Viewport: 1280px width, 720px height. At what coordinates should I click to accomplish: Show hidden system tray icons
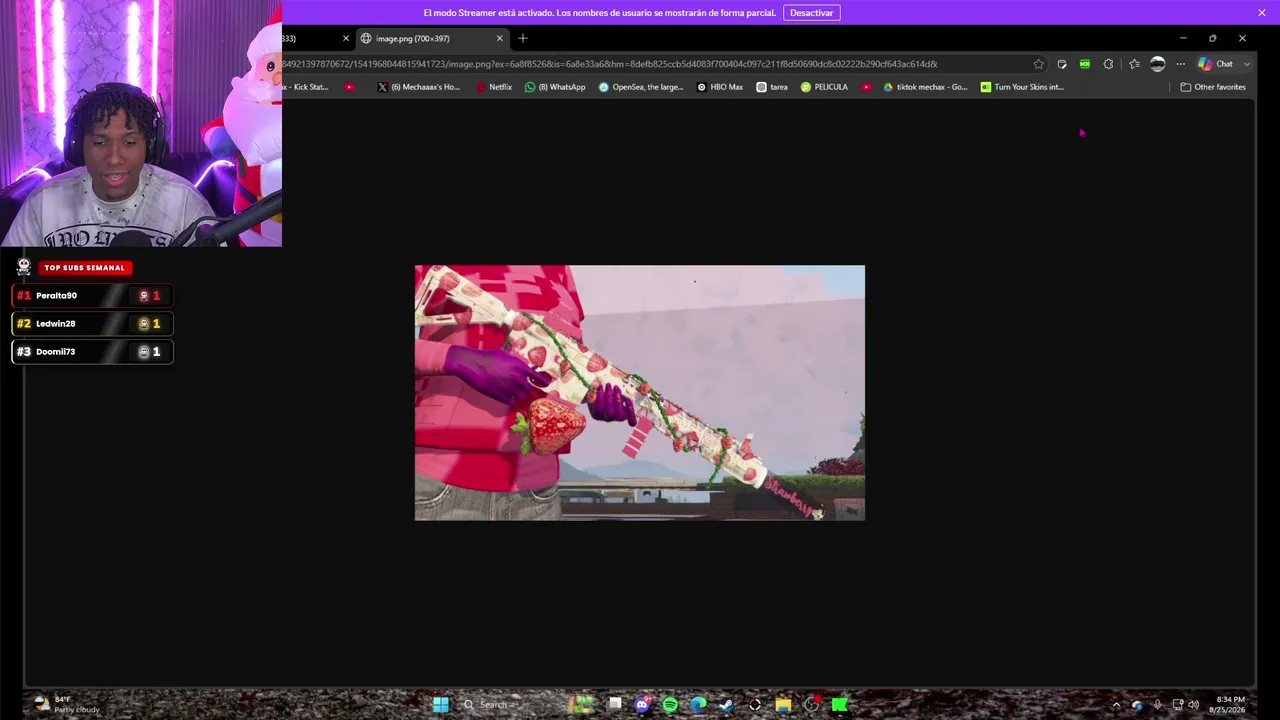pyautogui.click(x=1116, y=705)
